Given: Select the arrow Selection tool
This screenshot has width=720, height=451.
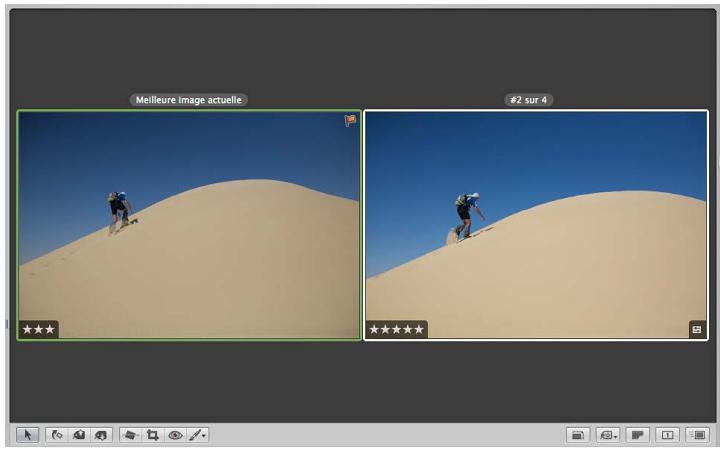Looking at the screenshot, I should [28, 434].
